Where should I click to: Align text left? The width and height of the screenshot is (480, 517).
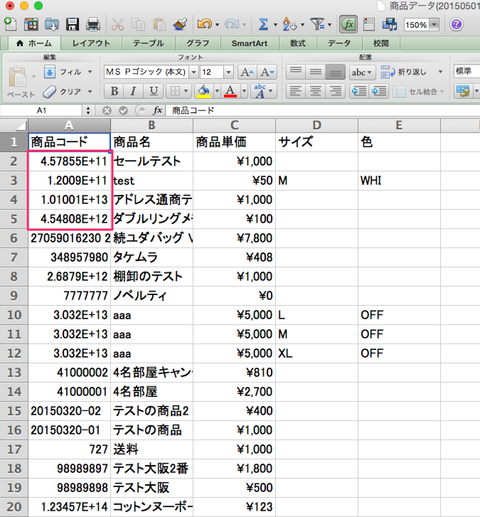click(x=296, y=91)
